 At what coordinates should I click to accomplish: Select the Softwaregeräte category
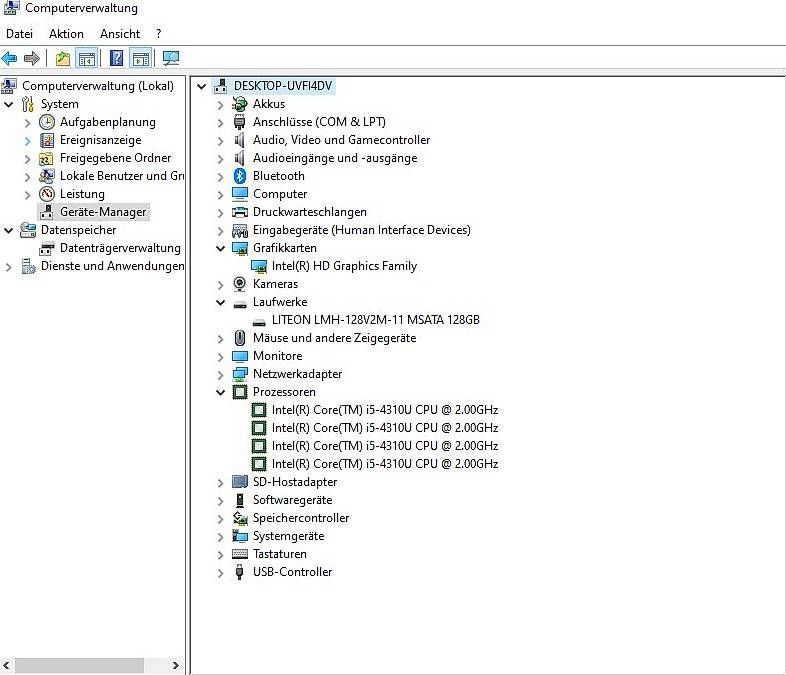point(292,500)
